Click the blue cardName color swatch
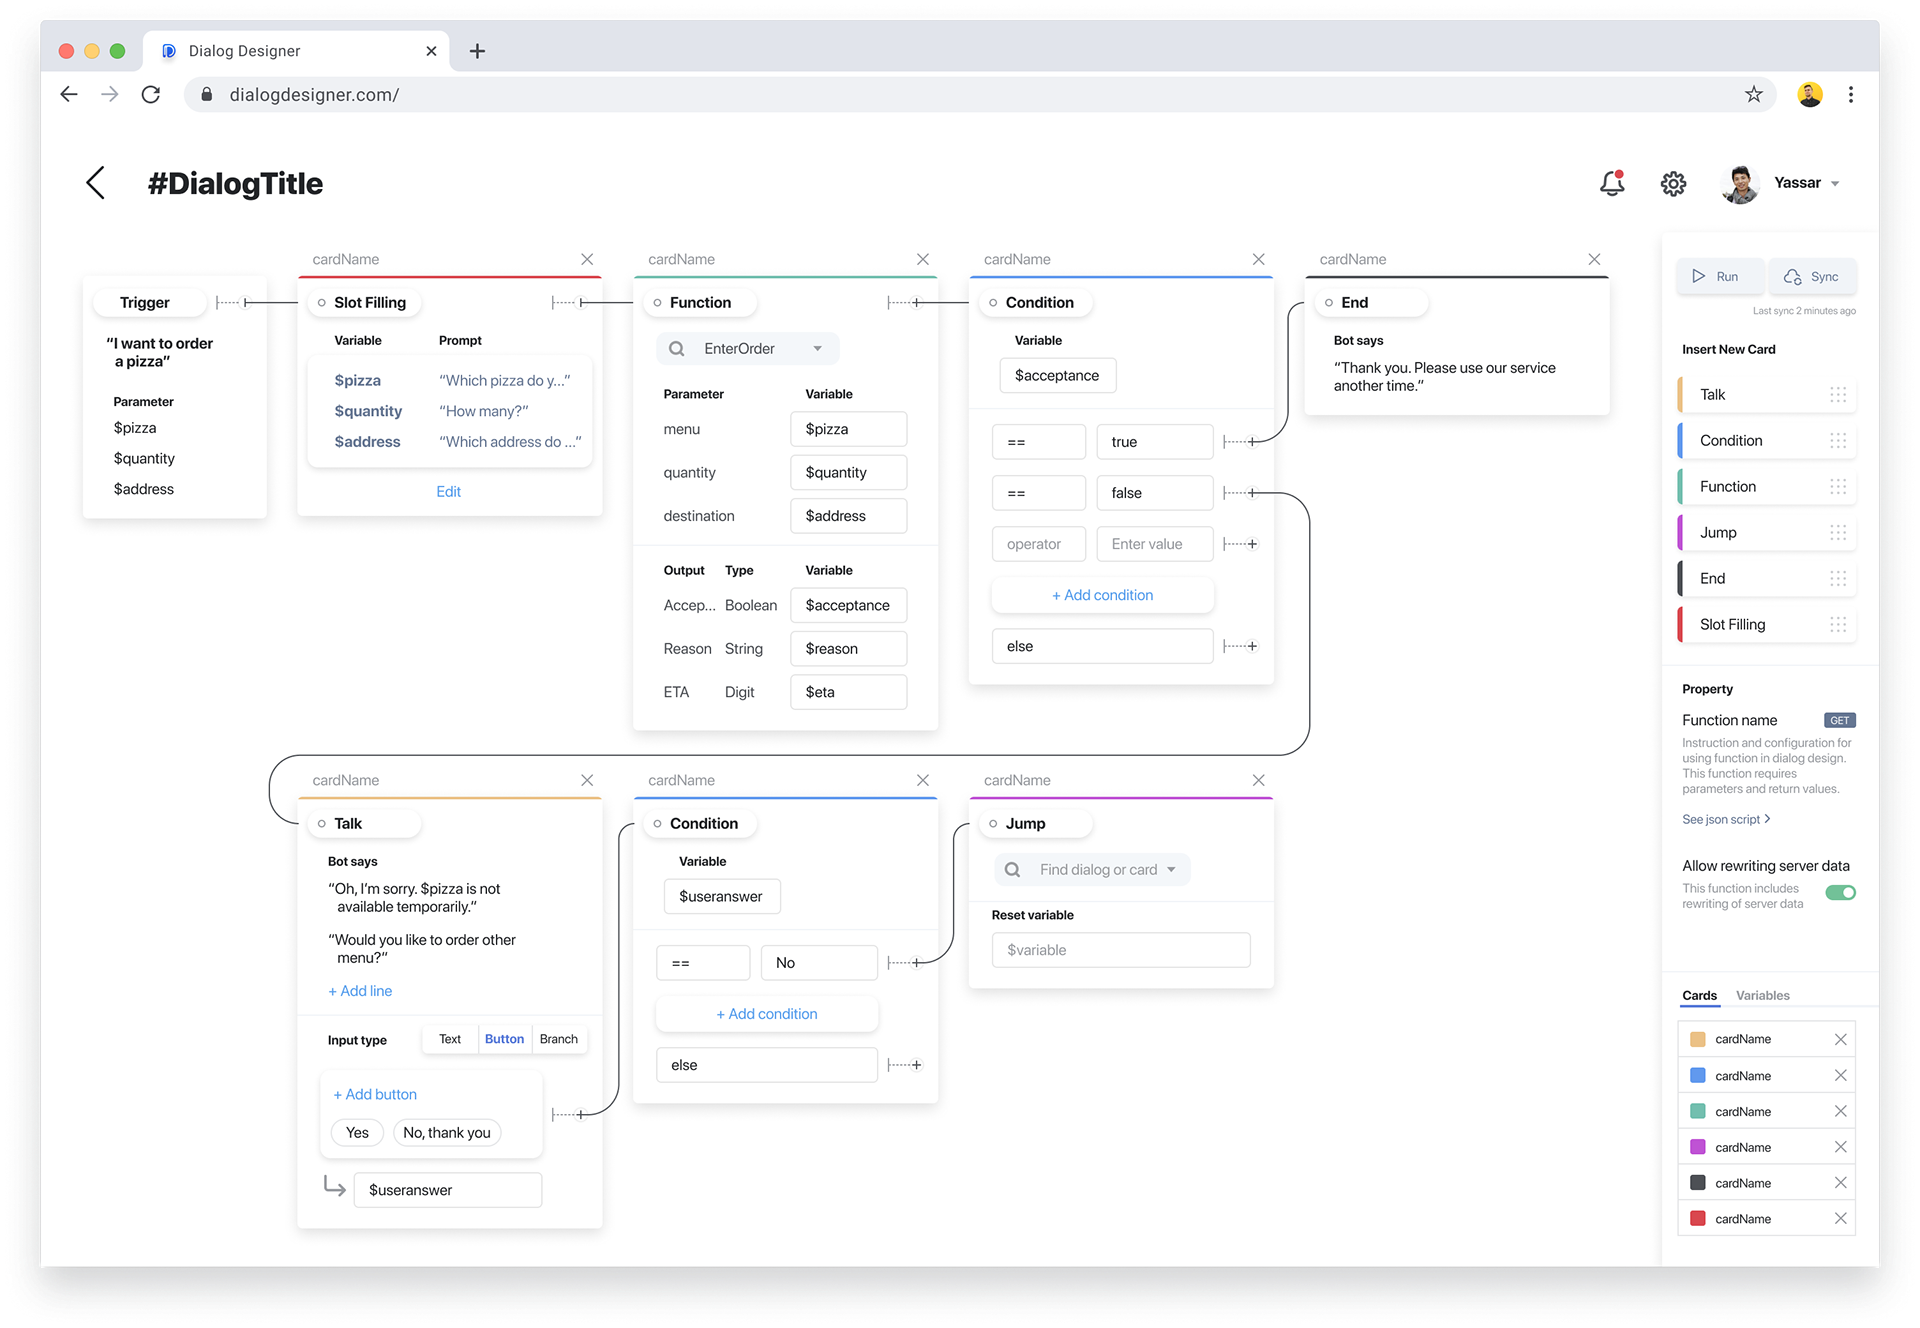The height and width of the screenshot is (1328, 1920). 1697,1075
